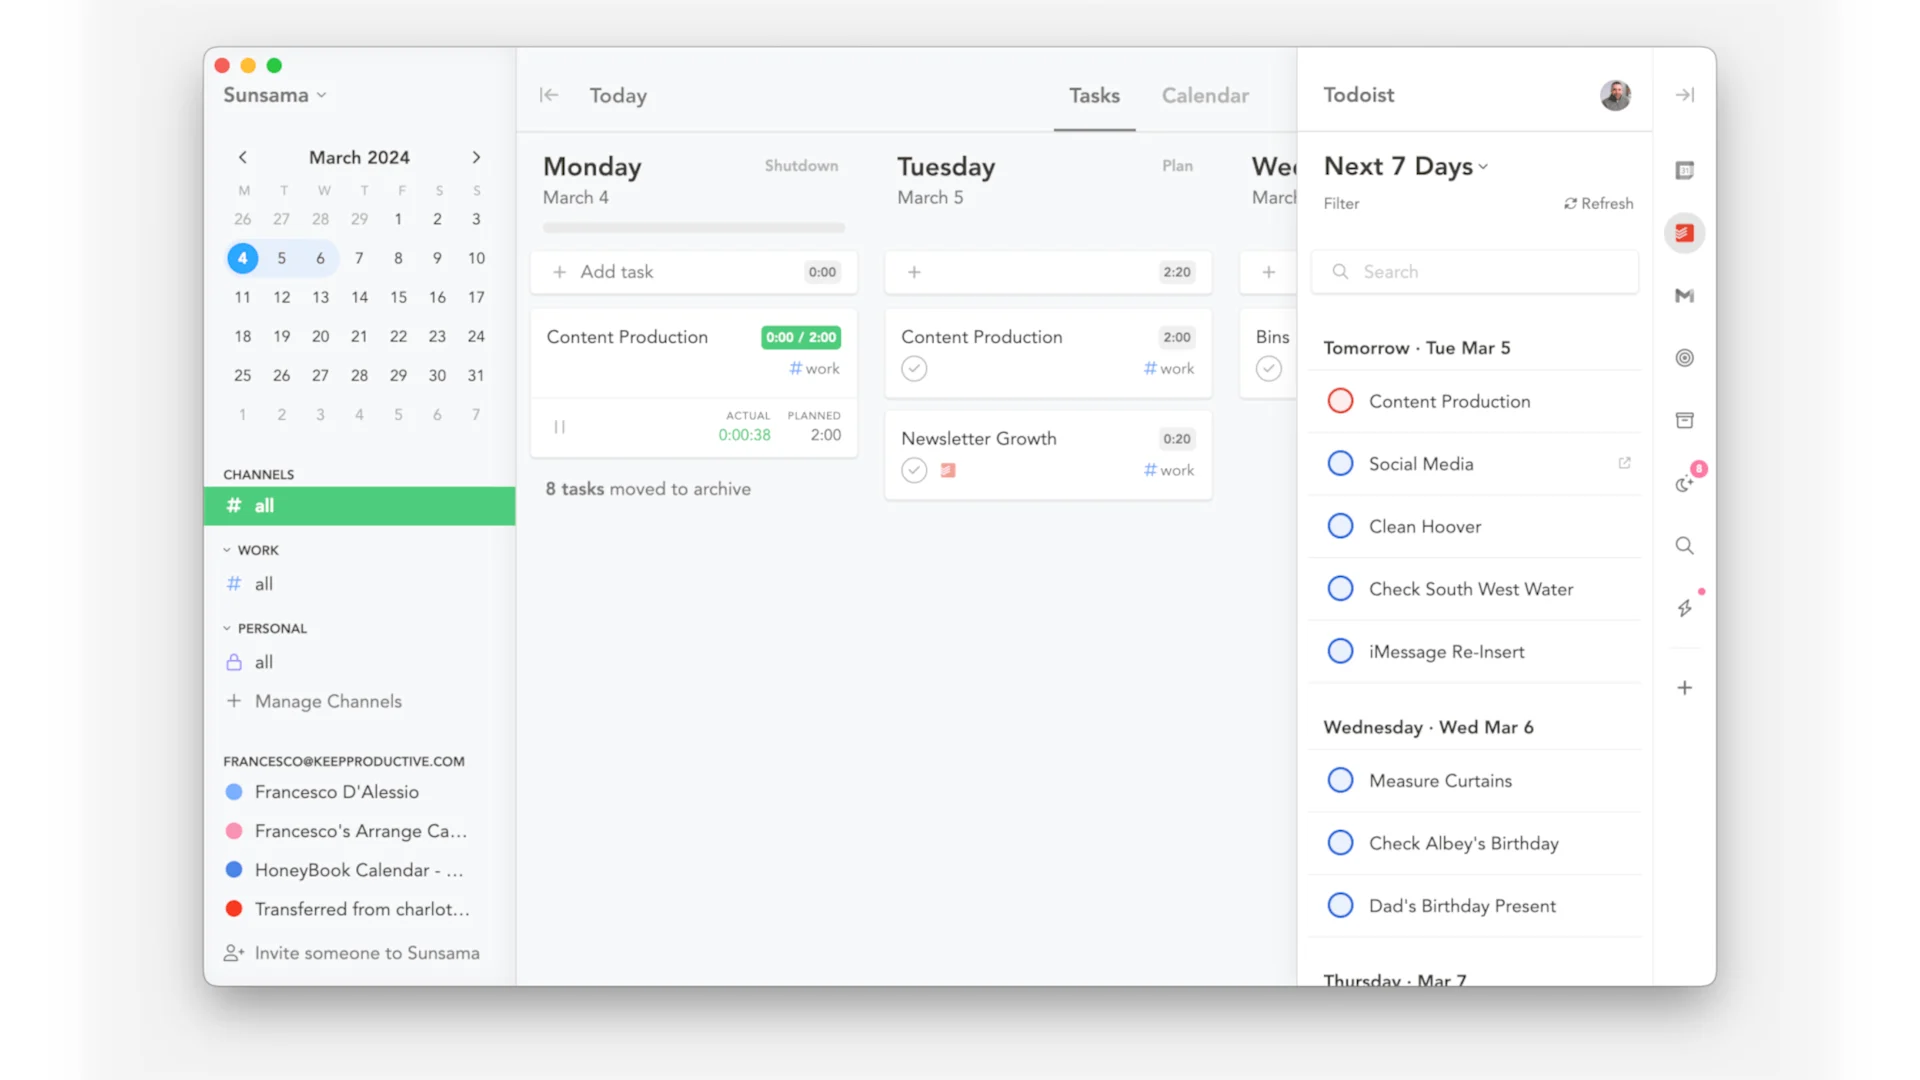The width and height of the screenshot is (1920, 1080).
Task: Click the Search field in Todoist panel
Action: 1473,271
